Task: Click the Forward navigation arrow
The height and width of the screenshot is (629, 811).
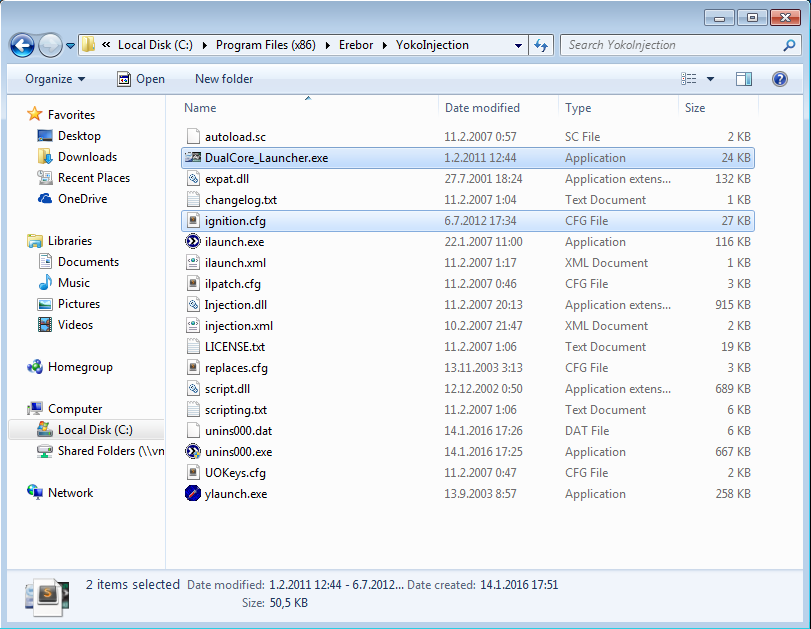Action: (x=50, y=46)
